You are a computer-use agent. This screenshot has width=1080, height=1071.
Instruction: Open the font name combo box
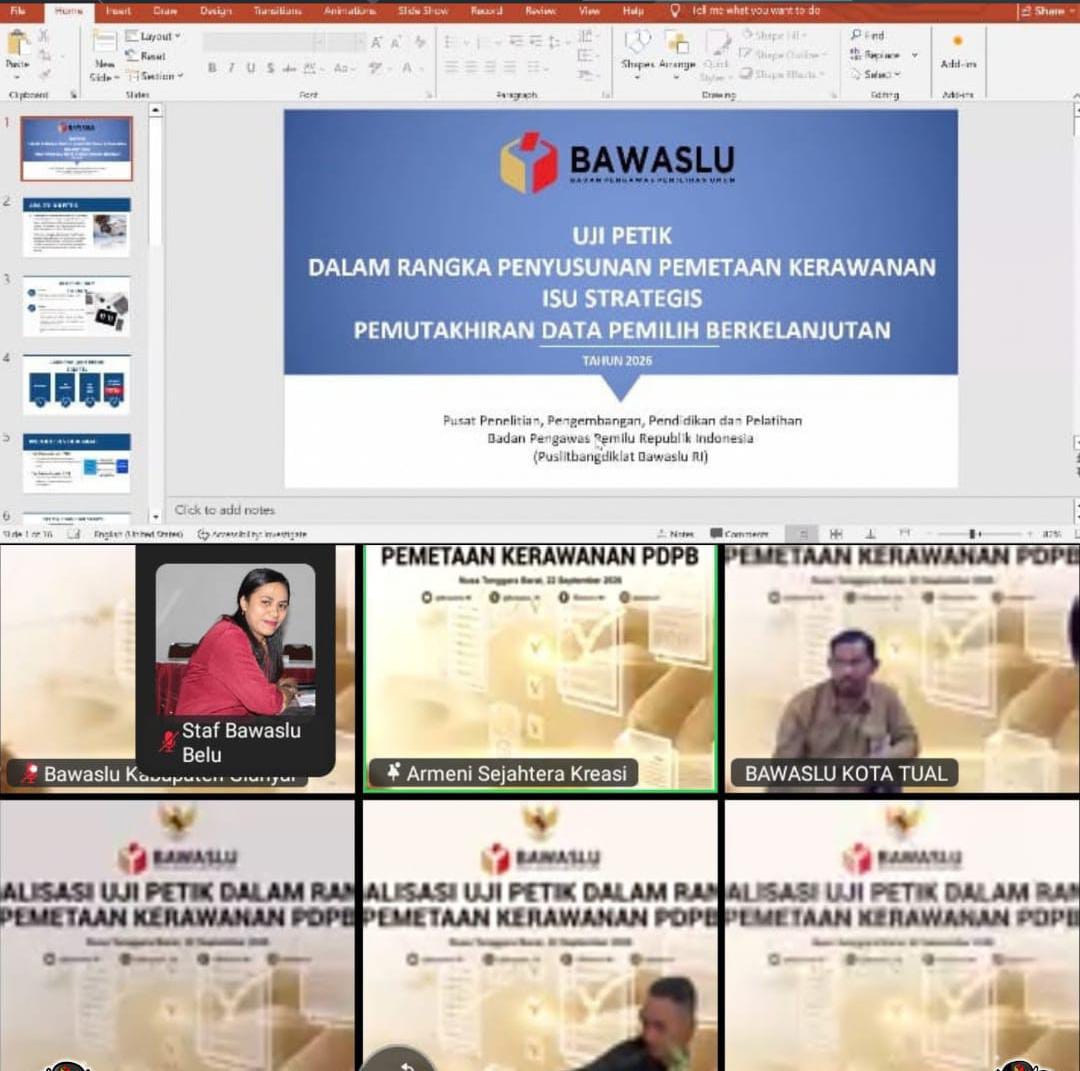tap(263, 43)
